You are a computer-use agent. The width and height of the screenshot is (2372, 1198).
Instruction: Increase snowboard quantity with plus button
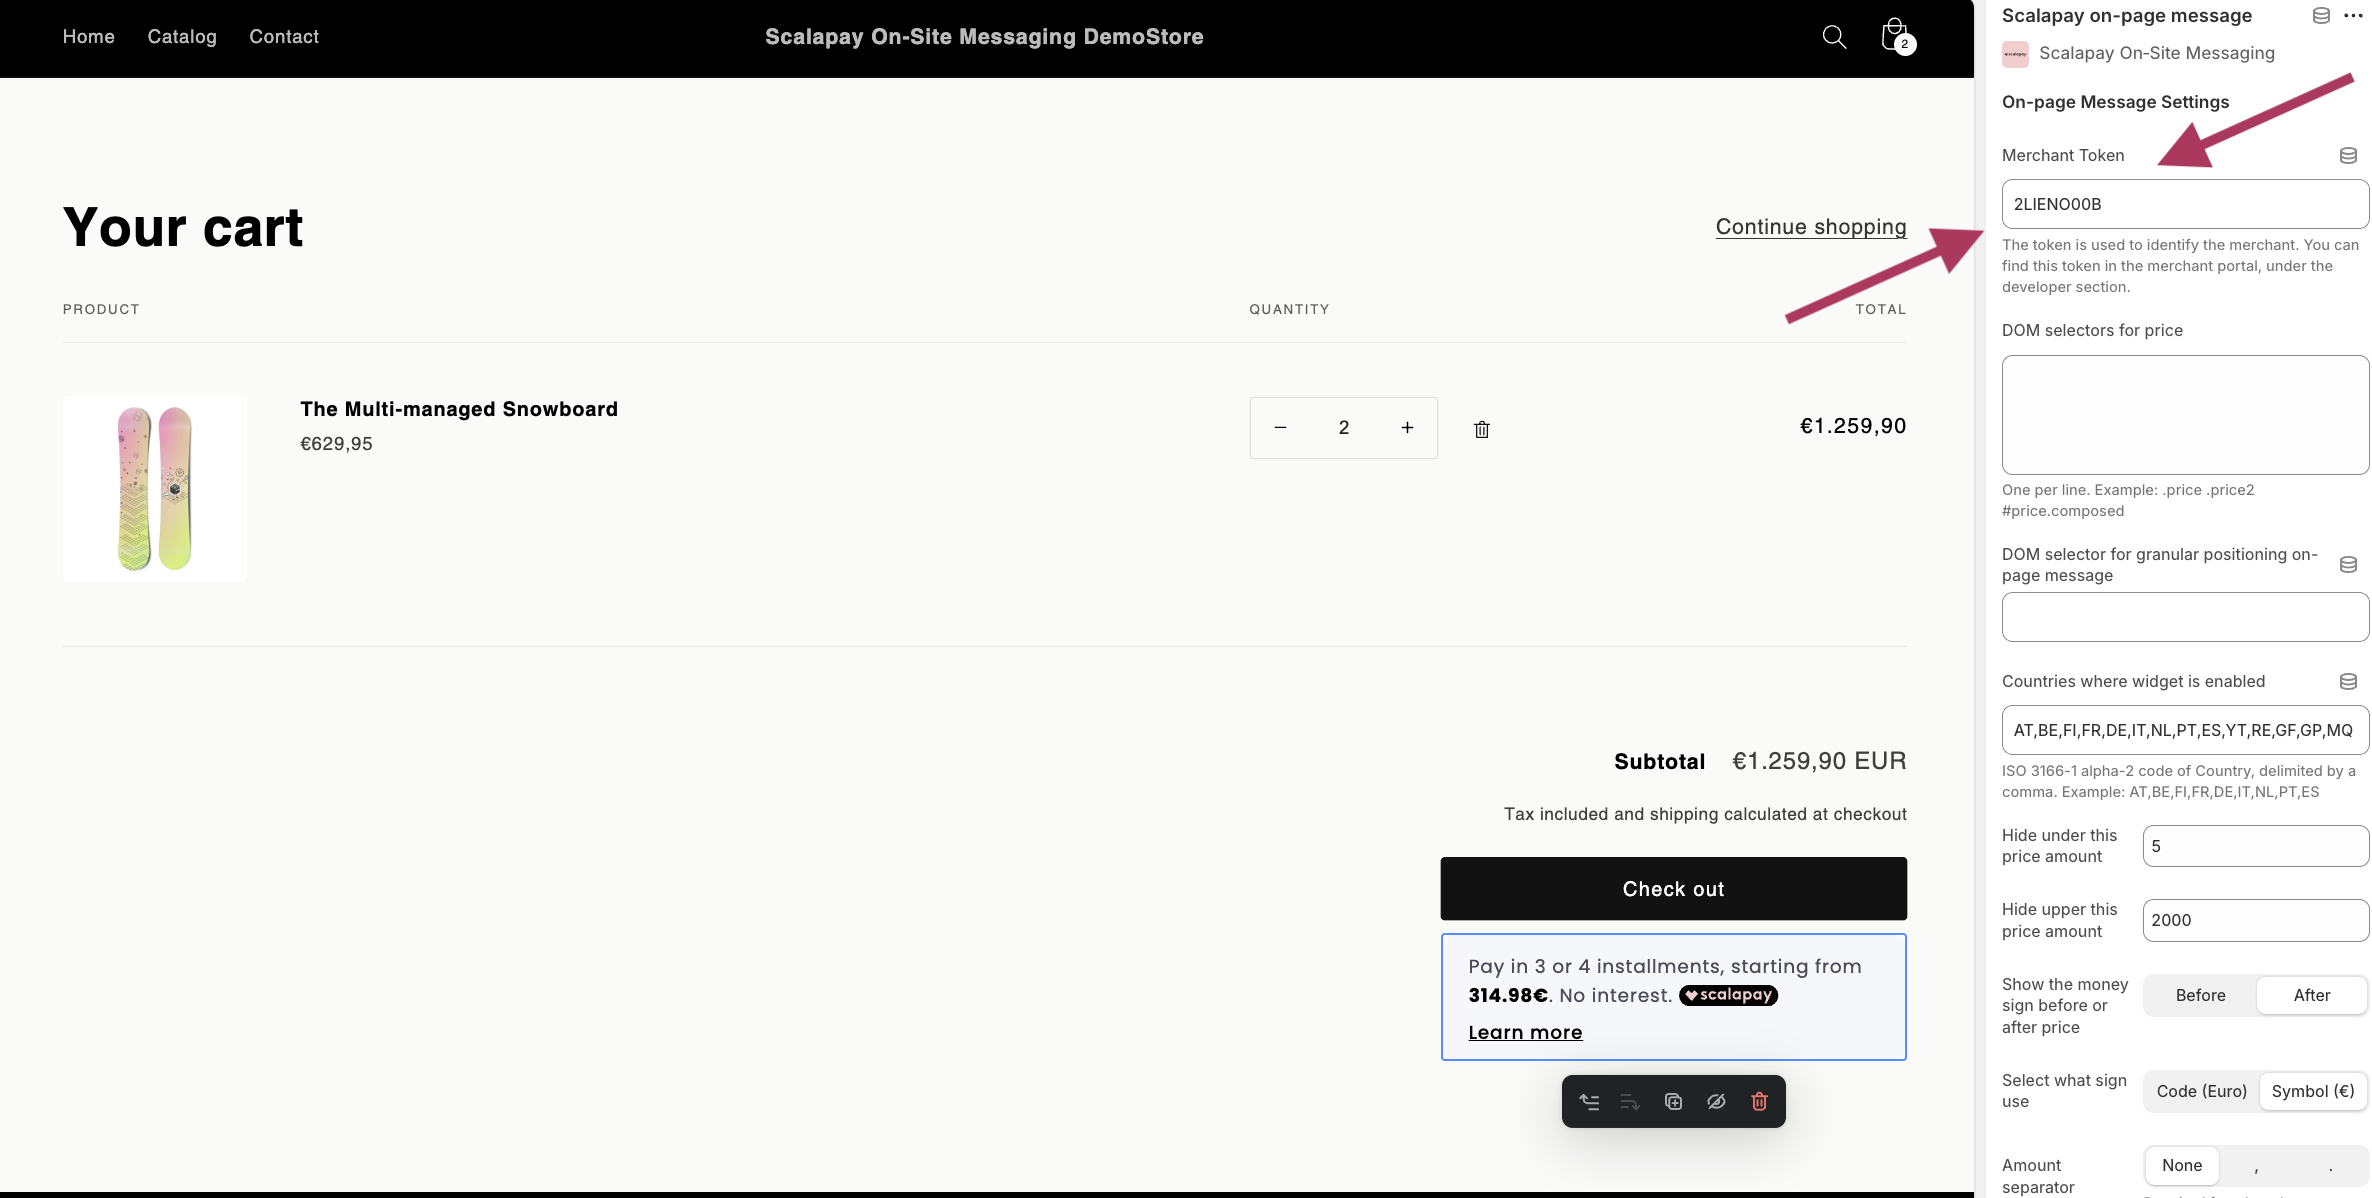(1407, 428)
